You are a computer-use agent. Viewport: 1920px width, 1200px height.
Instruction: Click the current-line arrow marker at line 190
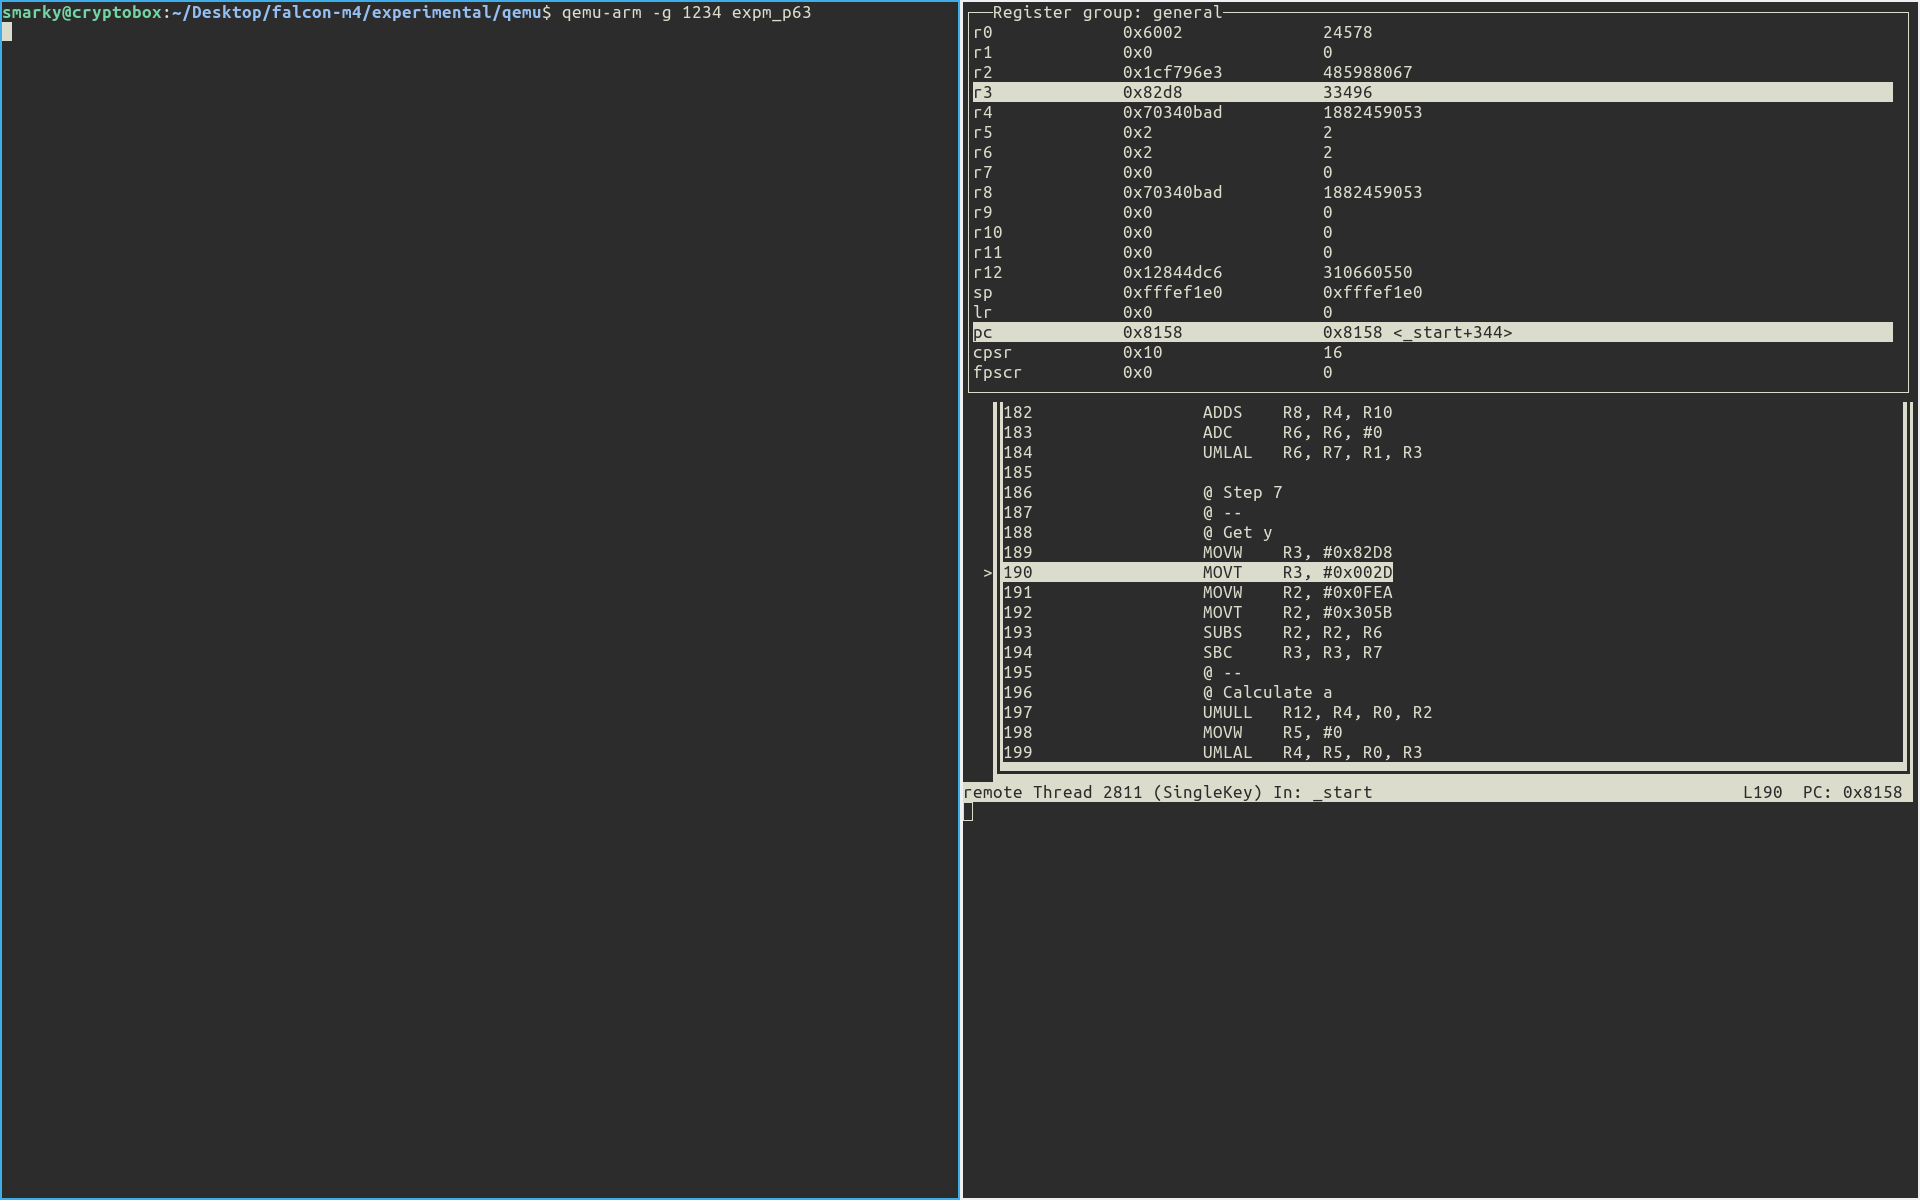[x=987, y=573]
